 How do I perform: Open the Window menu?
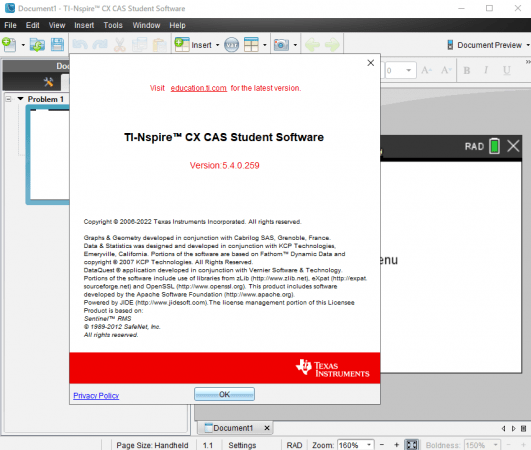(x=146, y=25)
